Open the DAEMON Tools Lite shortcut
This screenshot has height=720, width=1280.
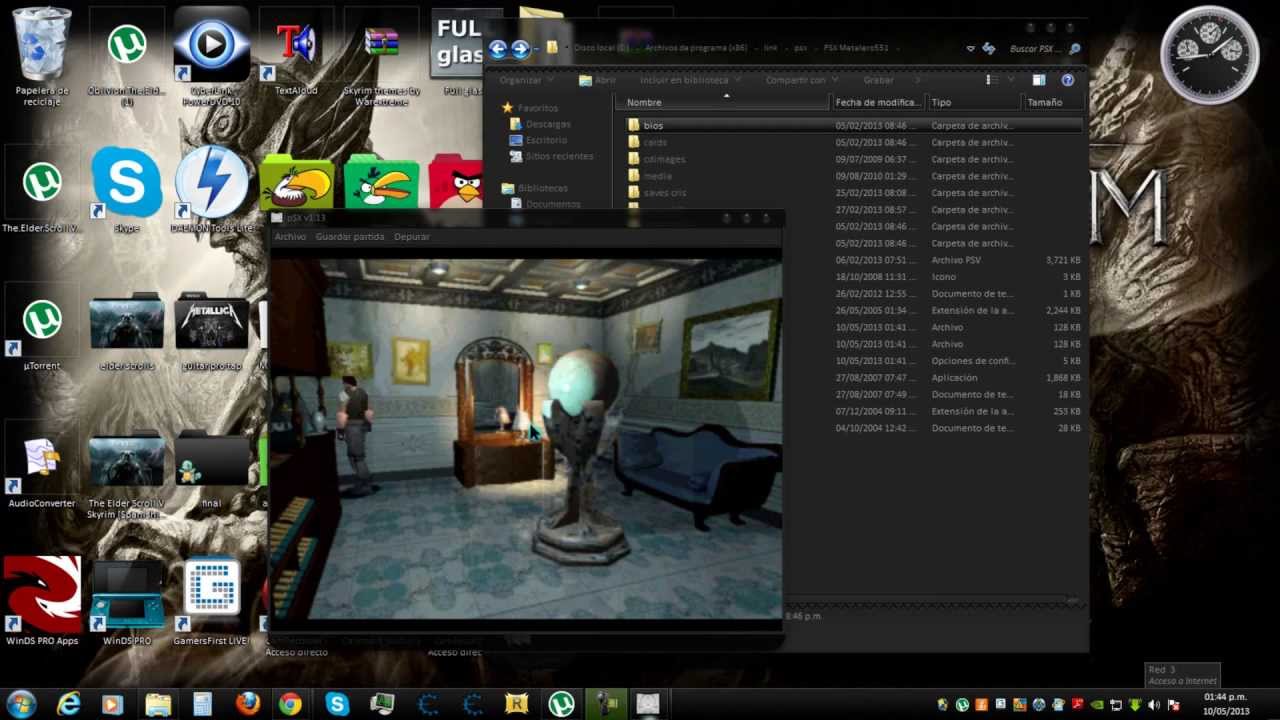tap(211, 190)
